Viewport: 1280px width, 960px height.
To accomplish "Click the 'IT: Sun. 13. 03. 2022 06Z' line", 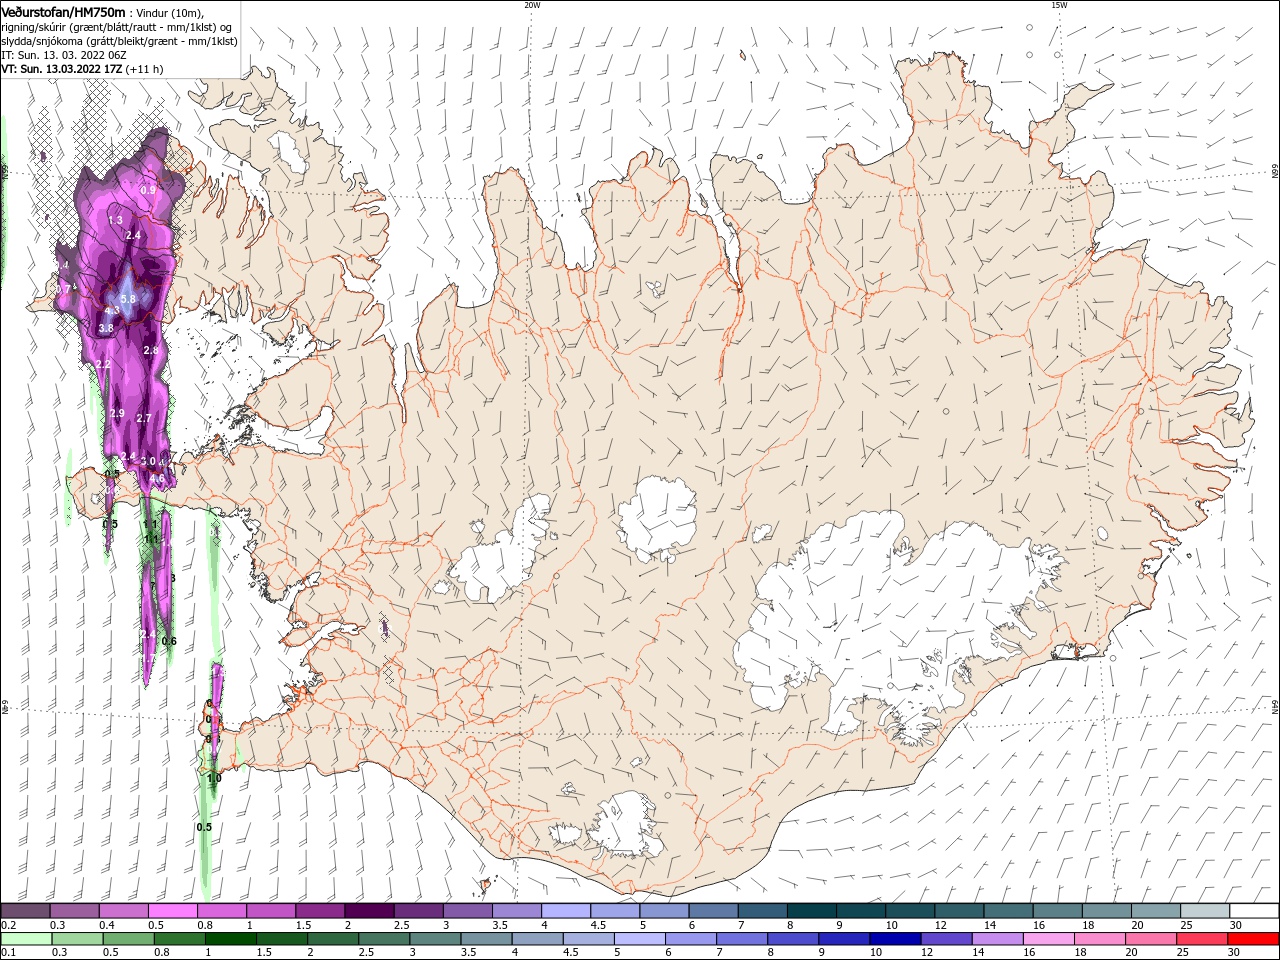I will [x=62, y=55].
